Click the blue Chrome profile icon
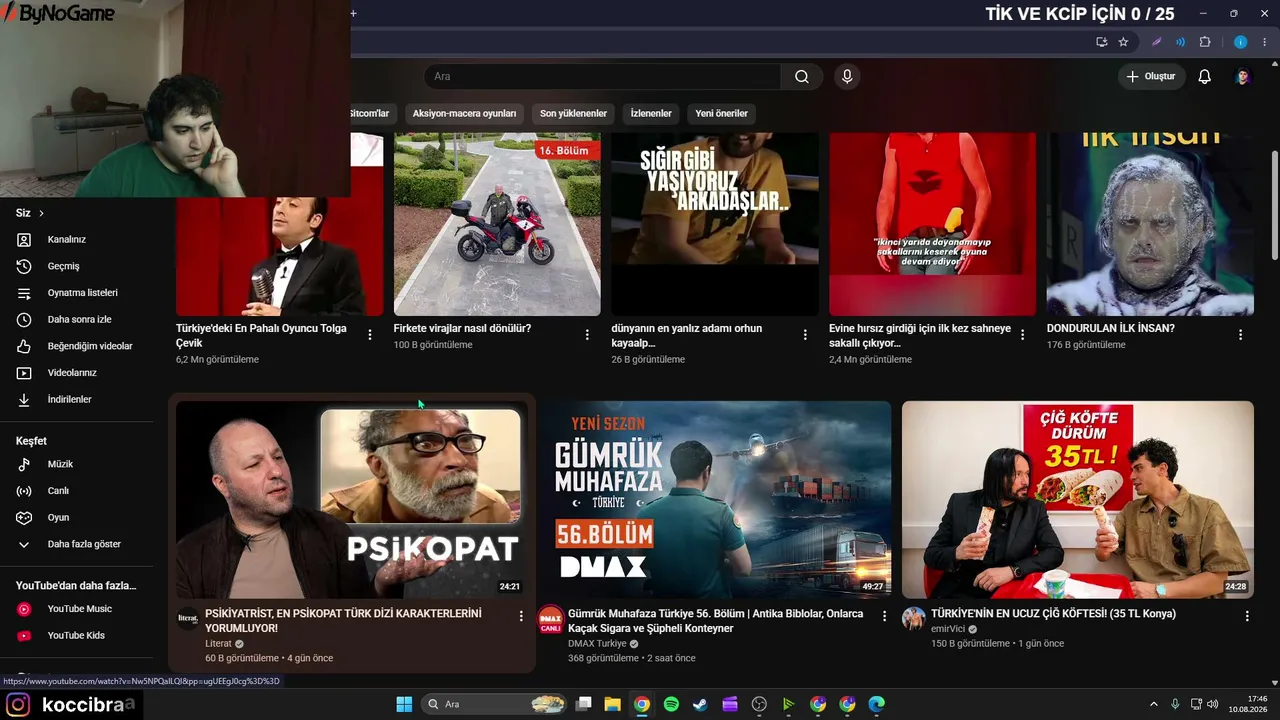The image size is (1280, 720). pyautogui.click(x=1240, y=42)
